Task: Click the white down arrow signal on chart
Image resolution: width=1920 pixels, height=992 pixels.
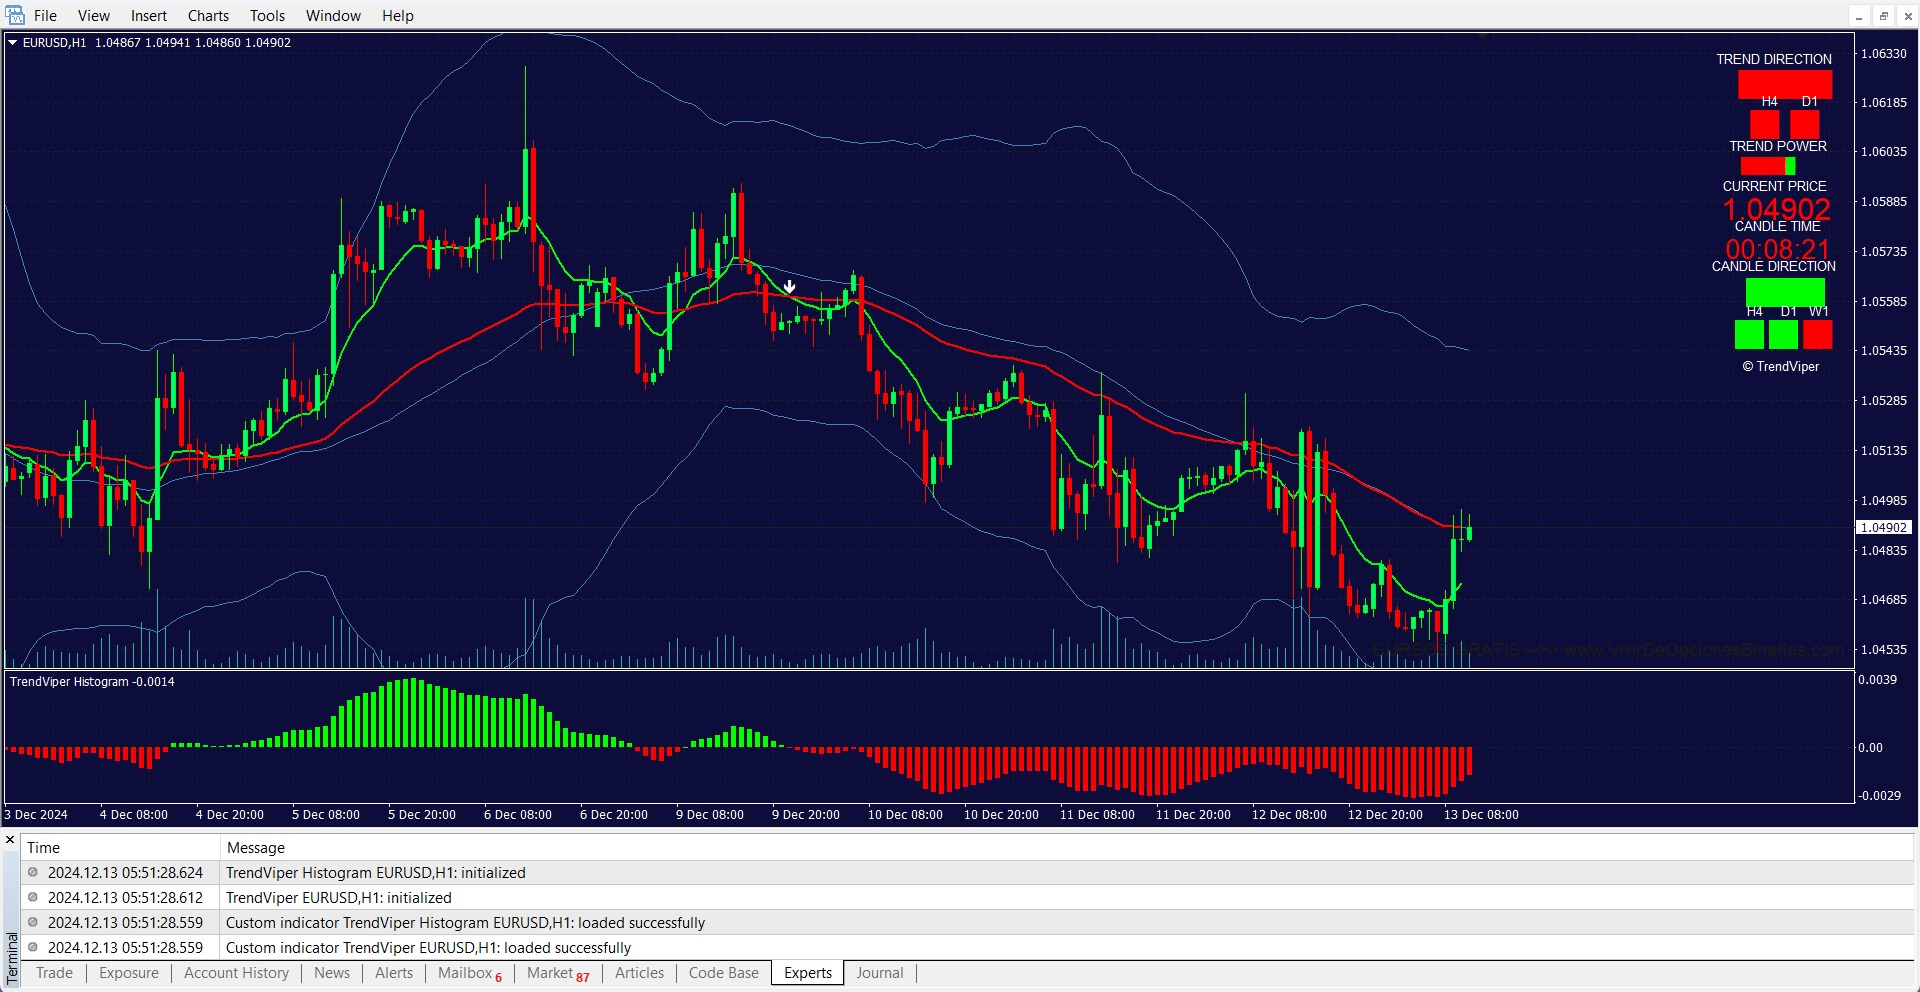Action: point(789,287)
